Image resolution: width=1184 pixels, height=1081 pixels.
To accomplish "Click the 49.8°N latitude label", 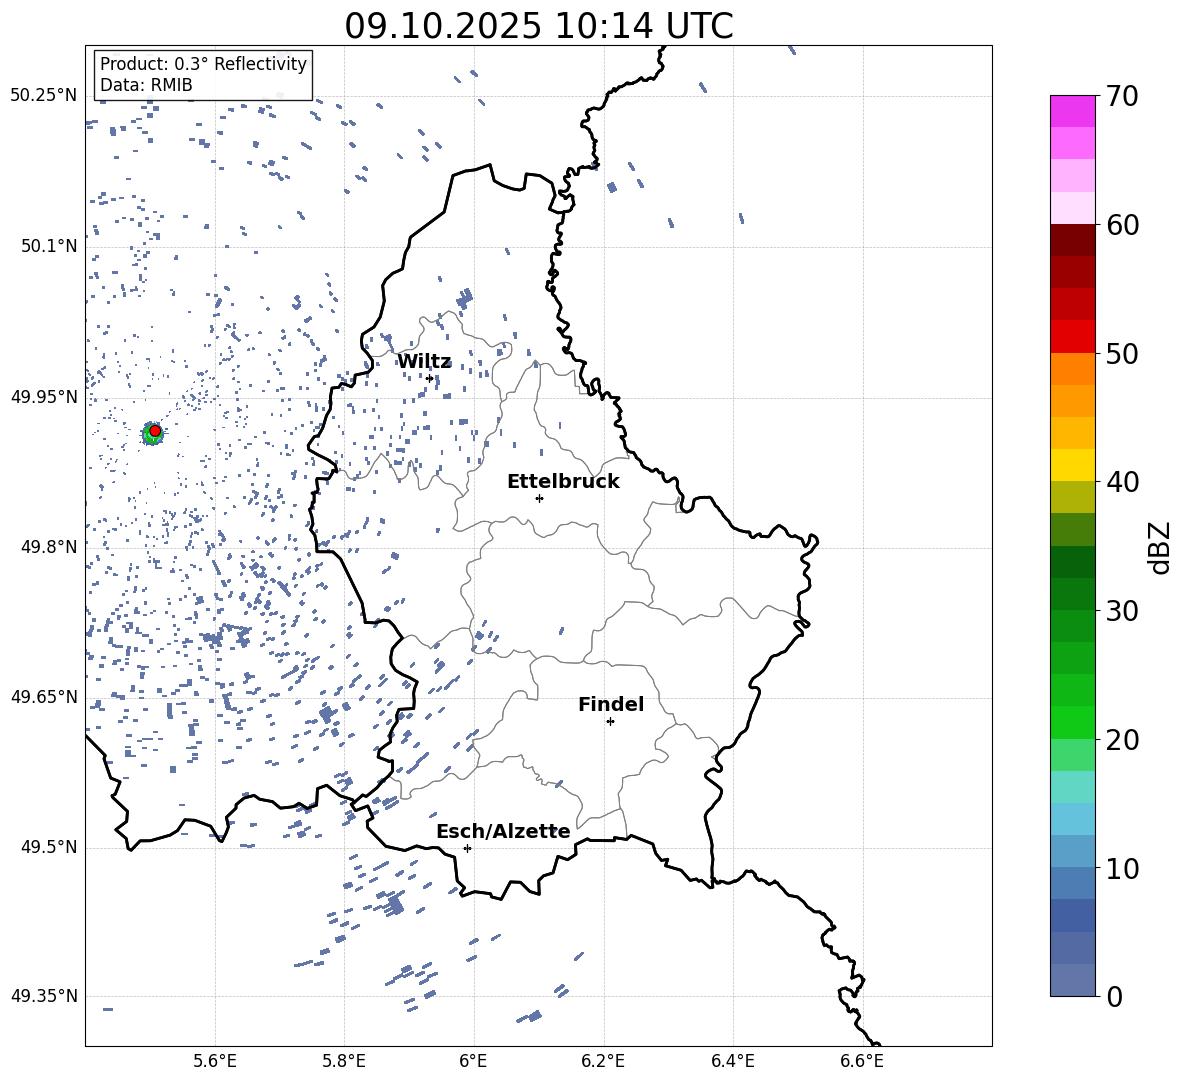I will (48, 547).
